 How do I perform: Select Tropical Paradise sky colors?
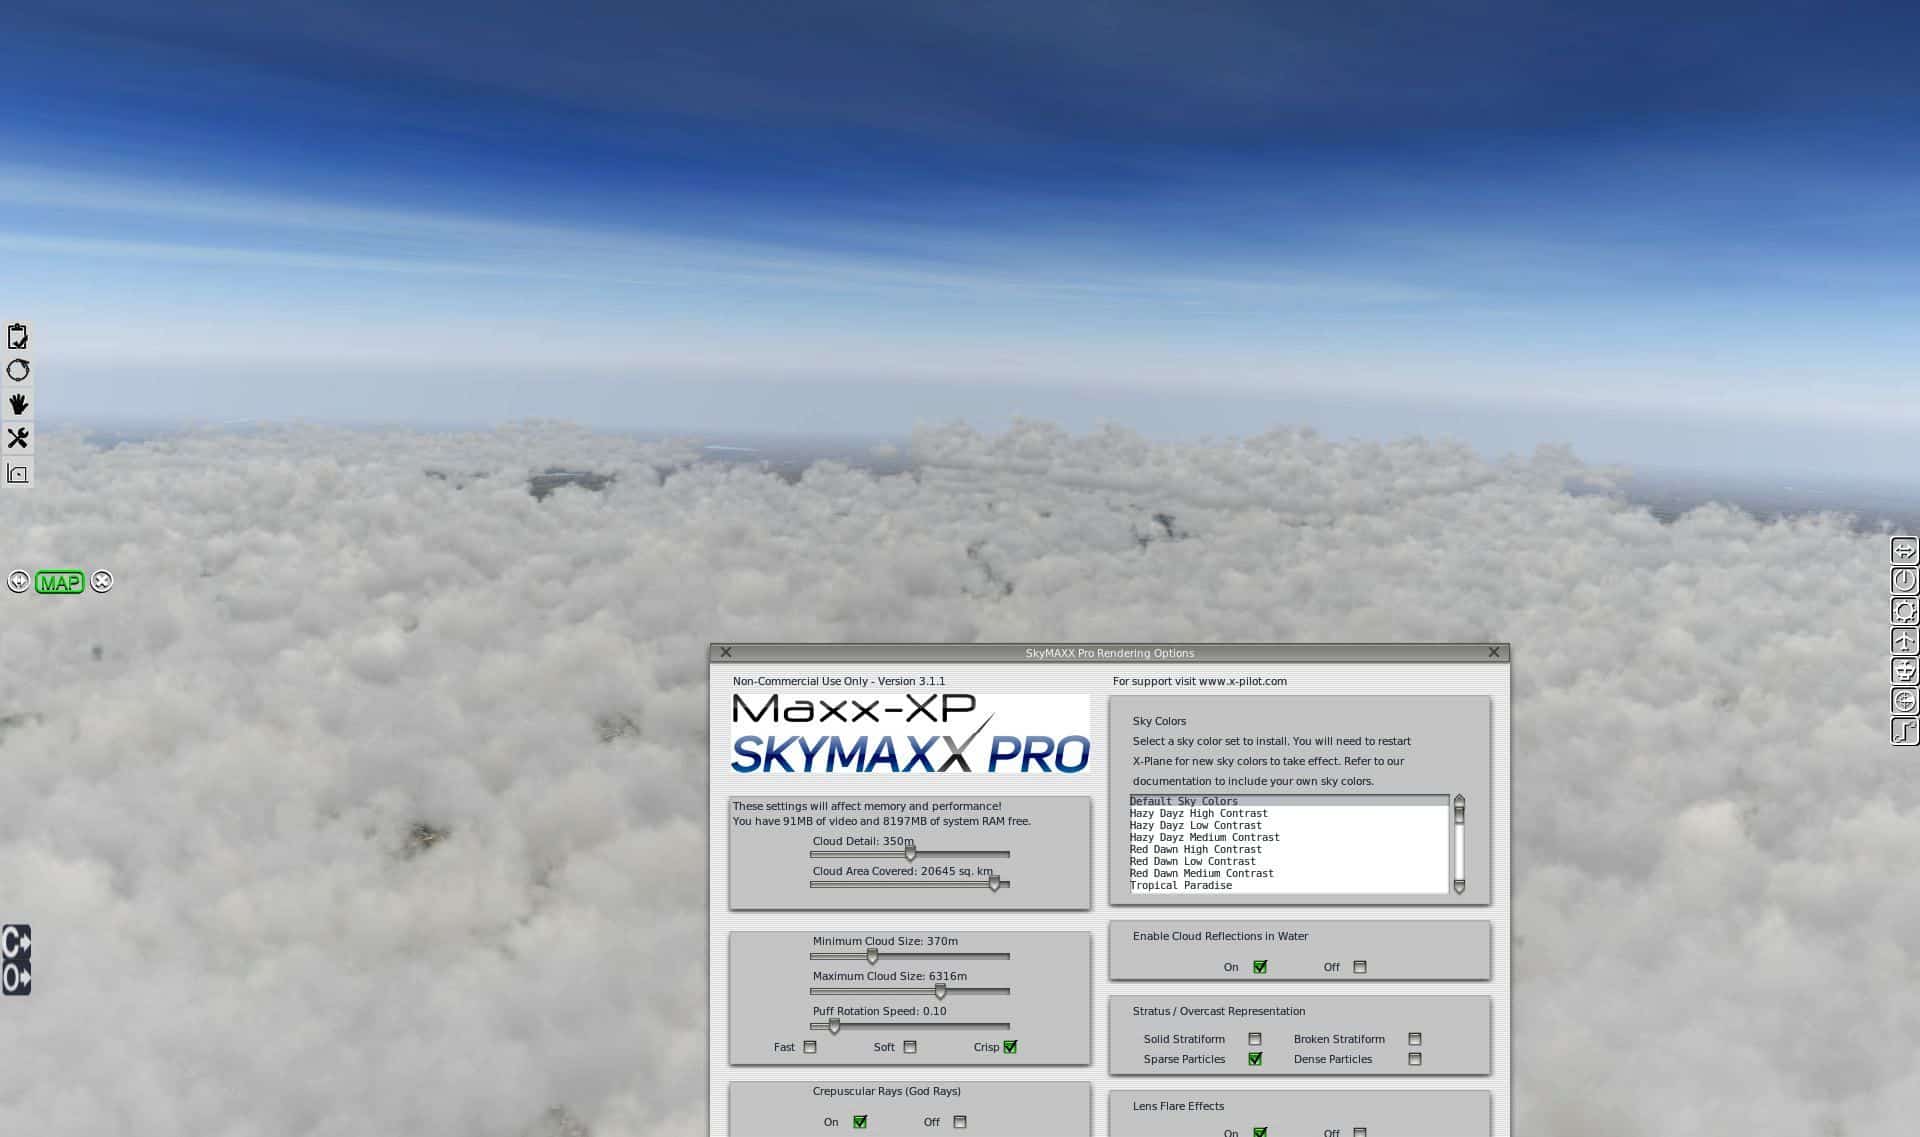[1181, 885]
